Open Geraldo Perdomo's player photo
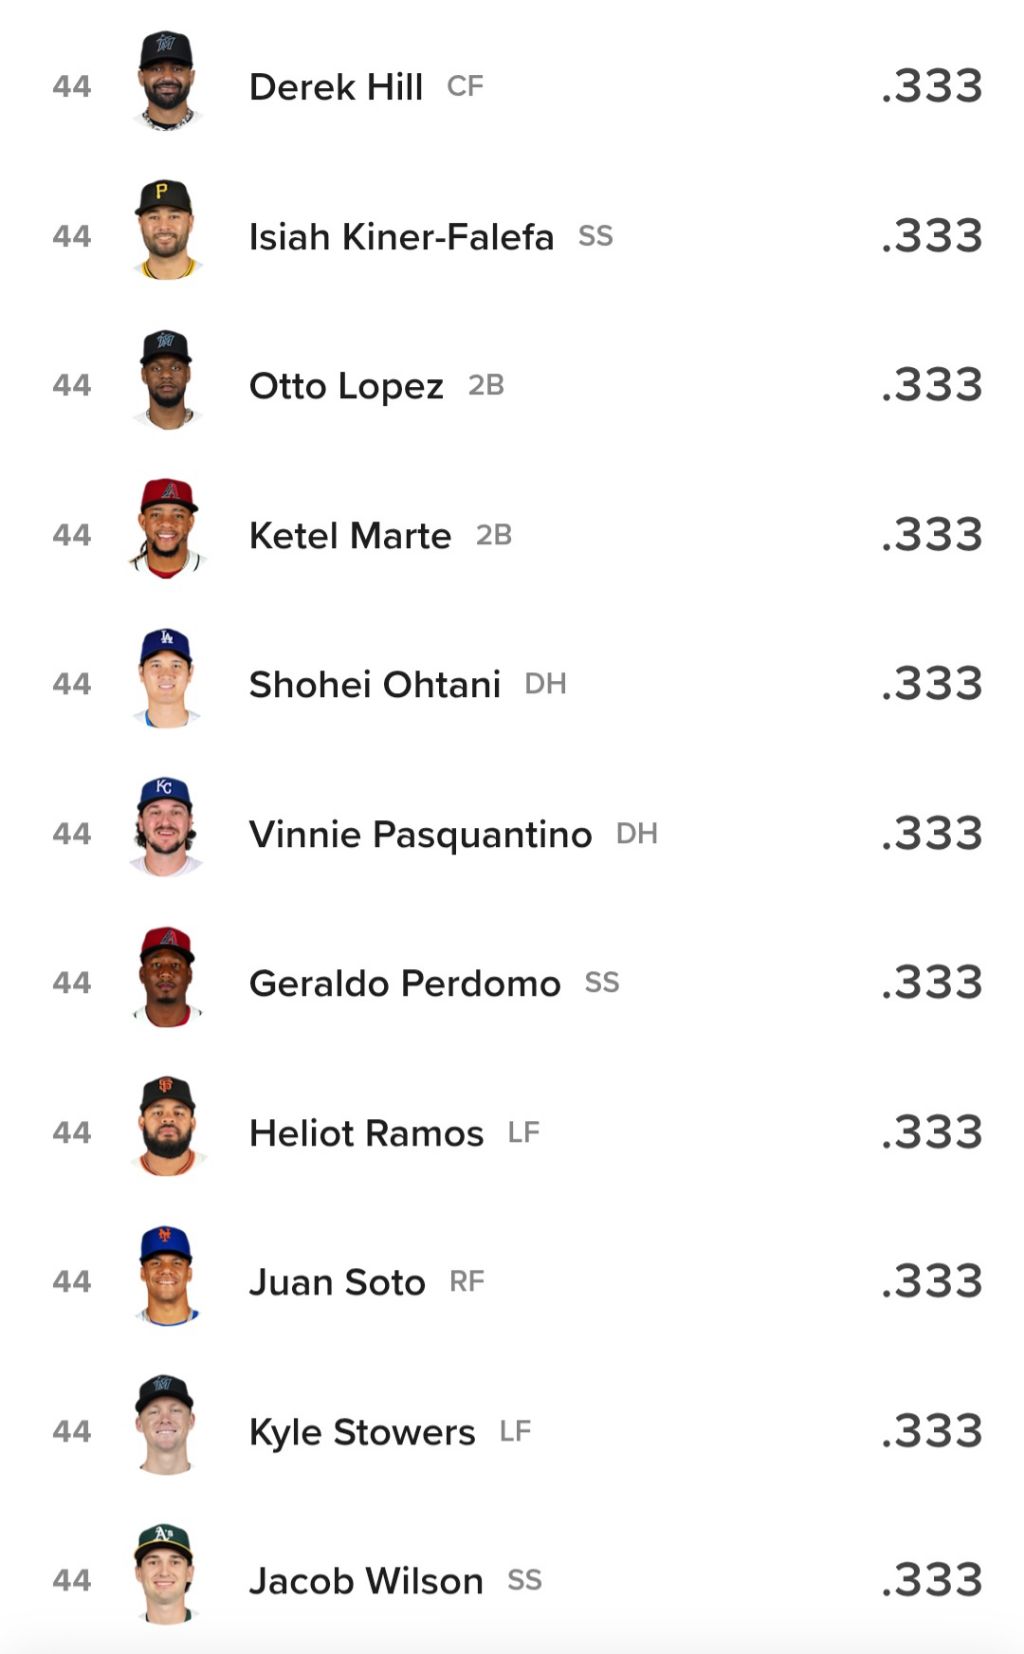Image resolution: width=1024 pixels, height=1654 pixels. 167,977
